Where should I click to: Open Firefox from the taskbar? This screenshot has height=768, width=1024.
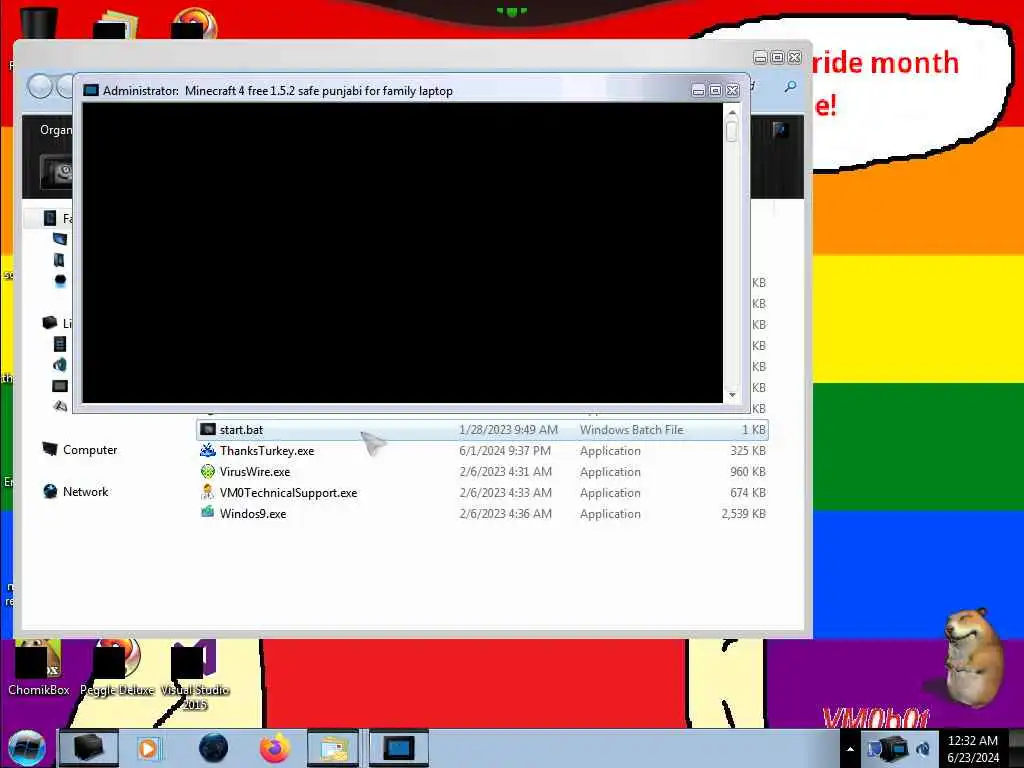(275, 748)
